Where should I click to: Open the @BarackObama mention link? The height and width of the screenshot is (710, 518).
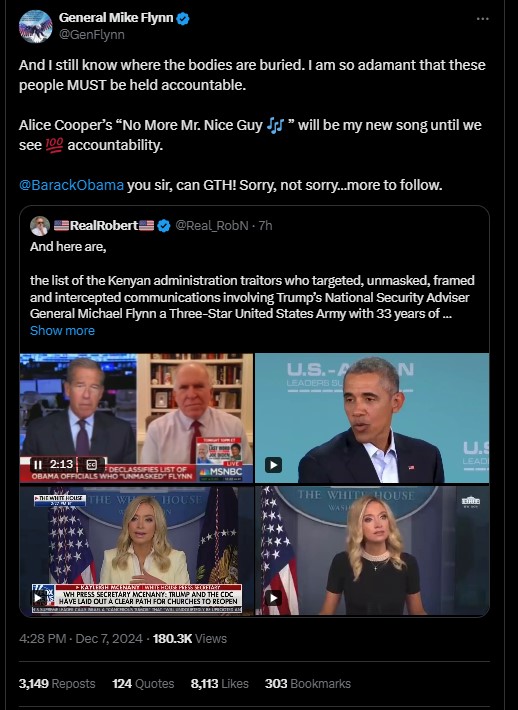(x=71, y=185)
